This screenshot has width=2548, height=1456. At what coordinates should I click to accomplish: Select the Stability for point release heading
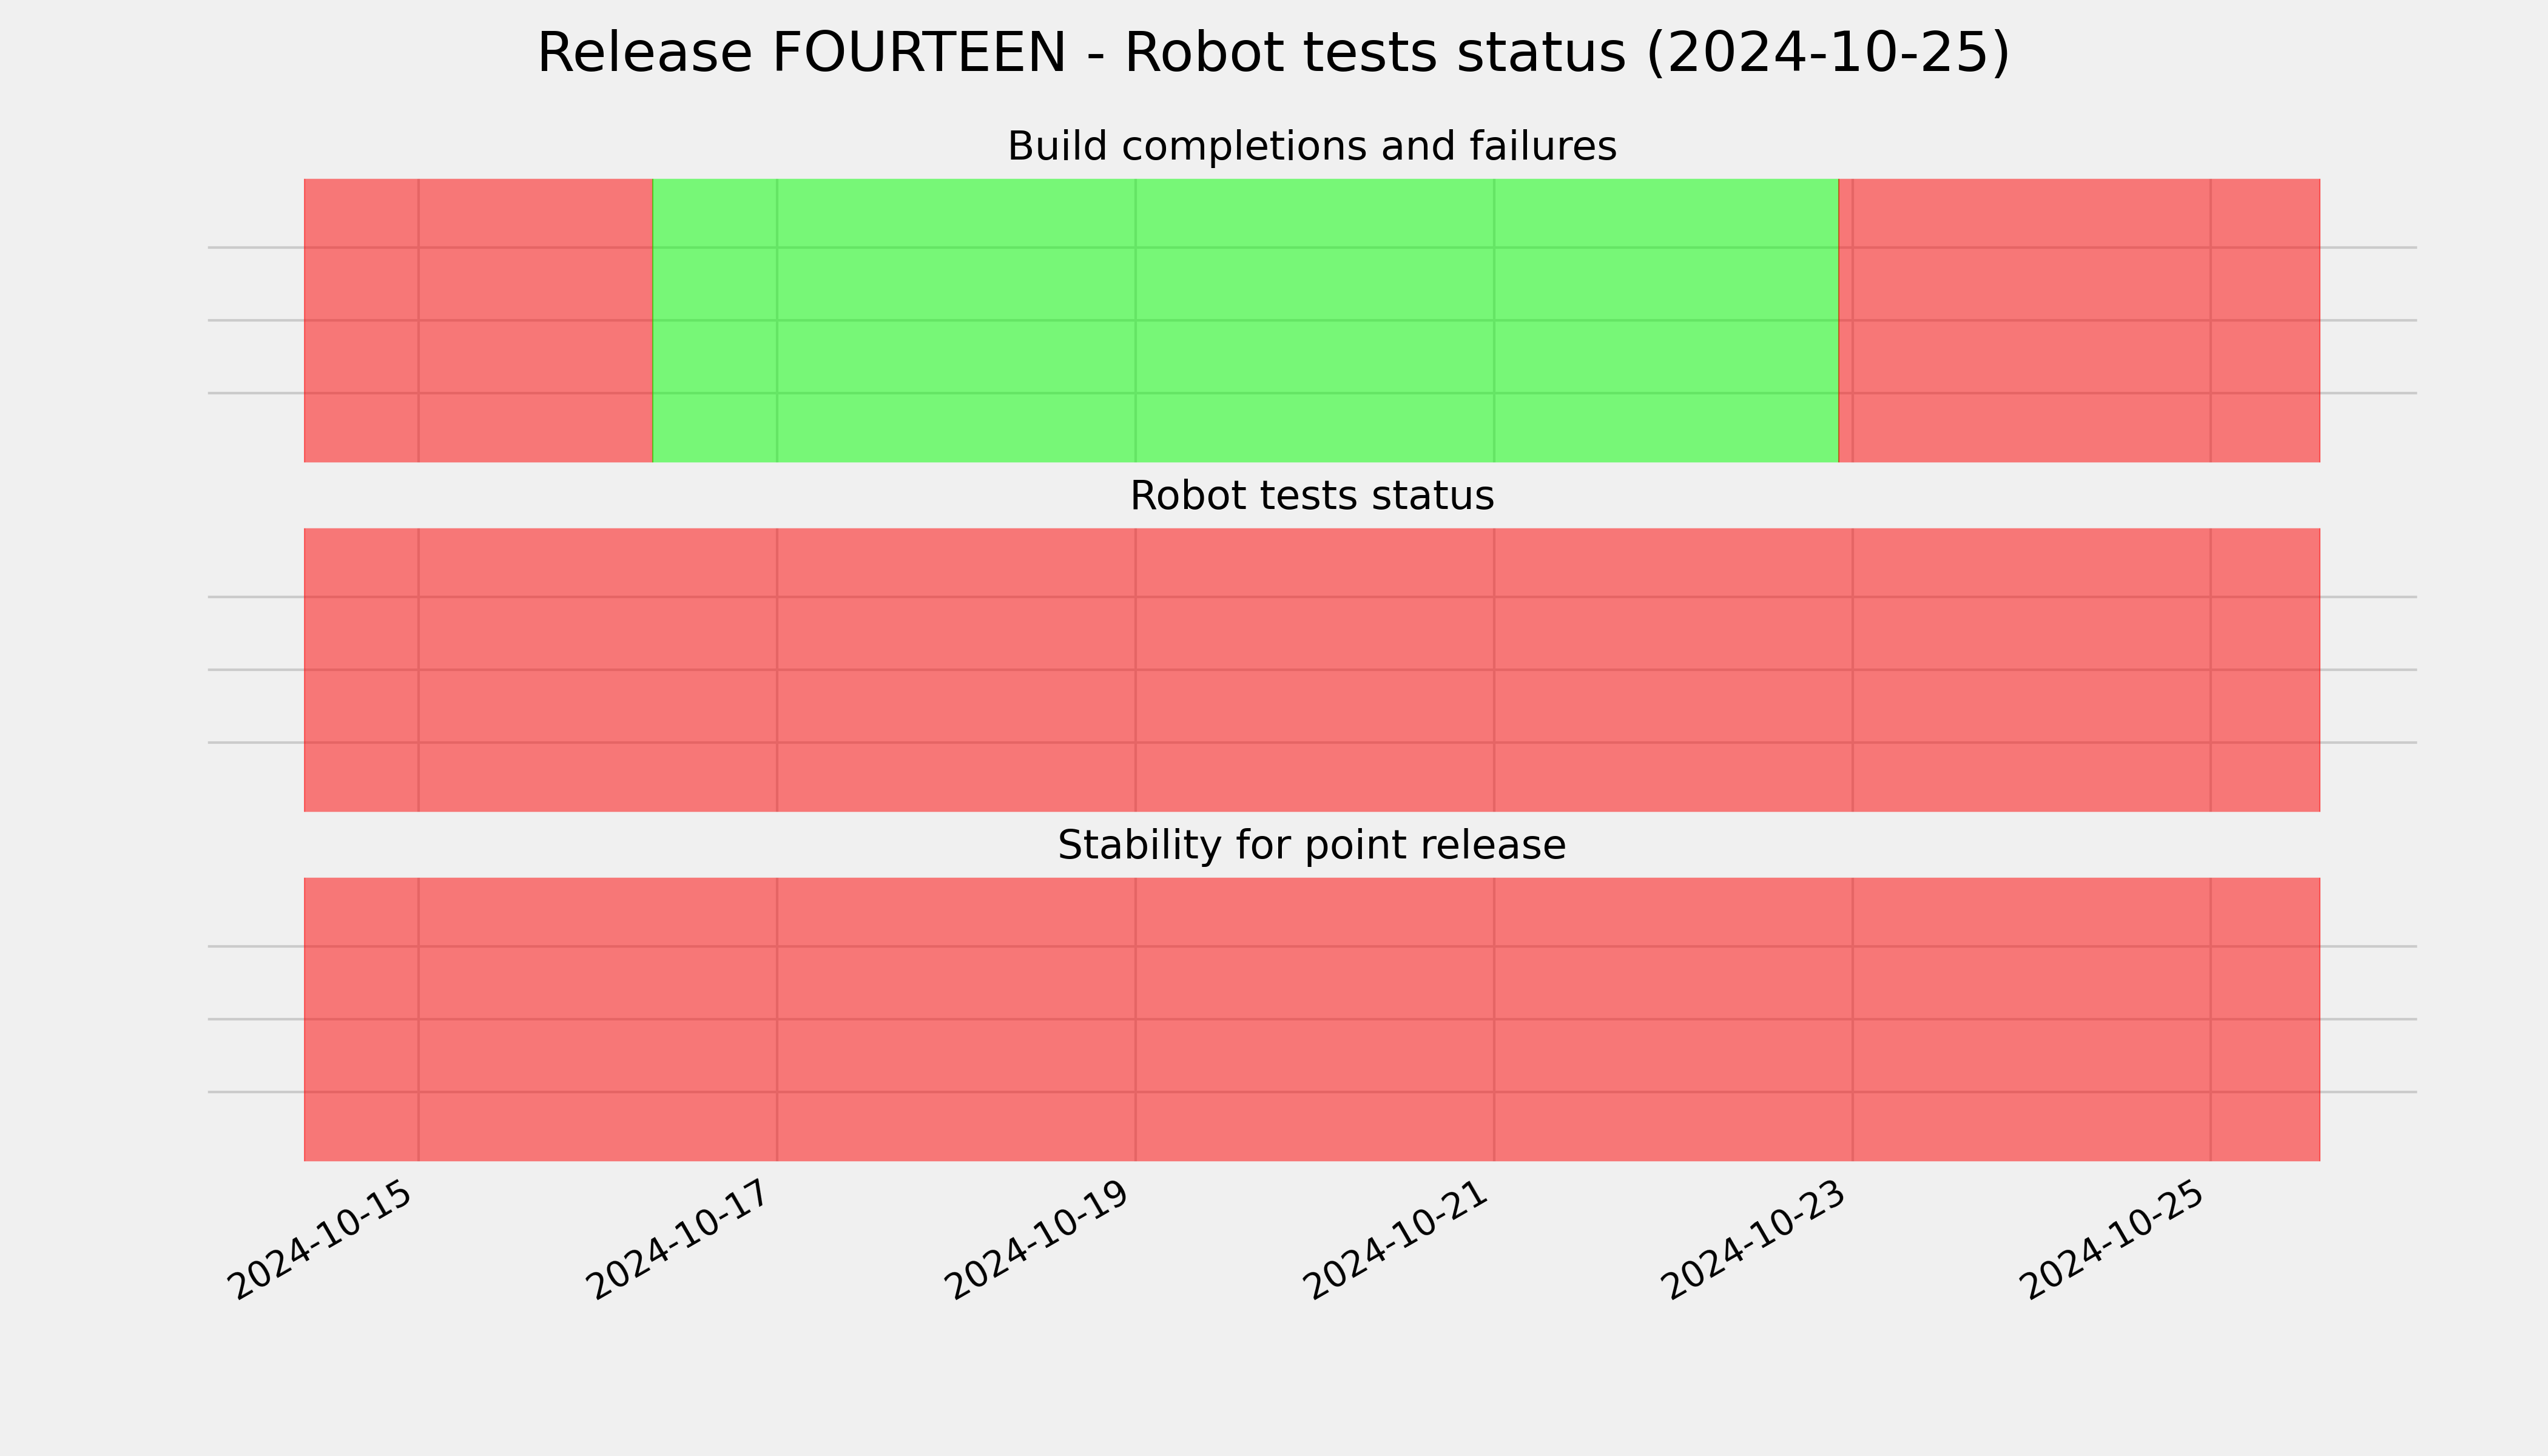1311,845
